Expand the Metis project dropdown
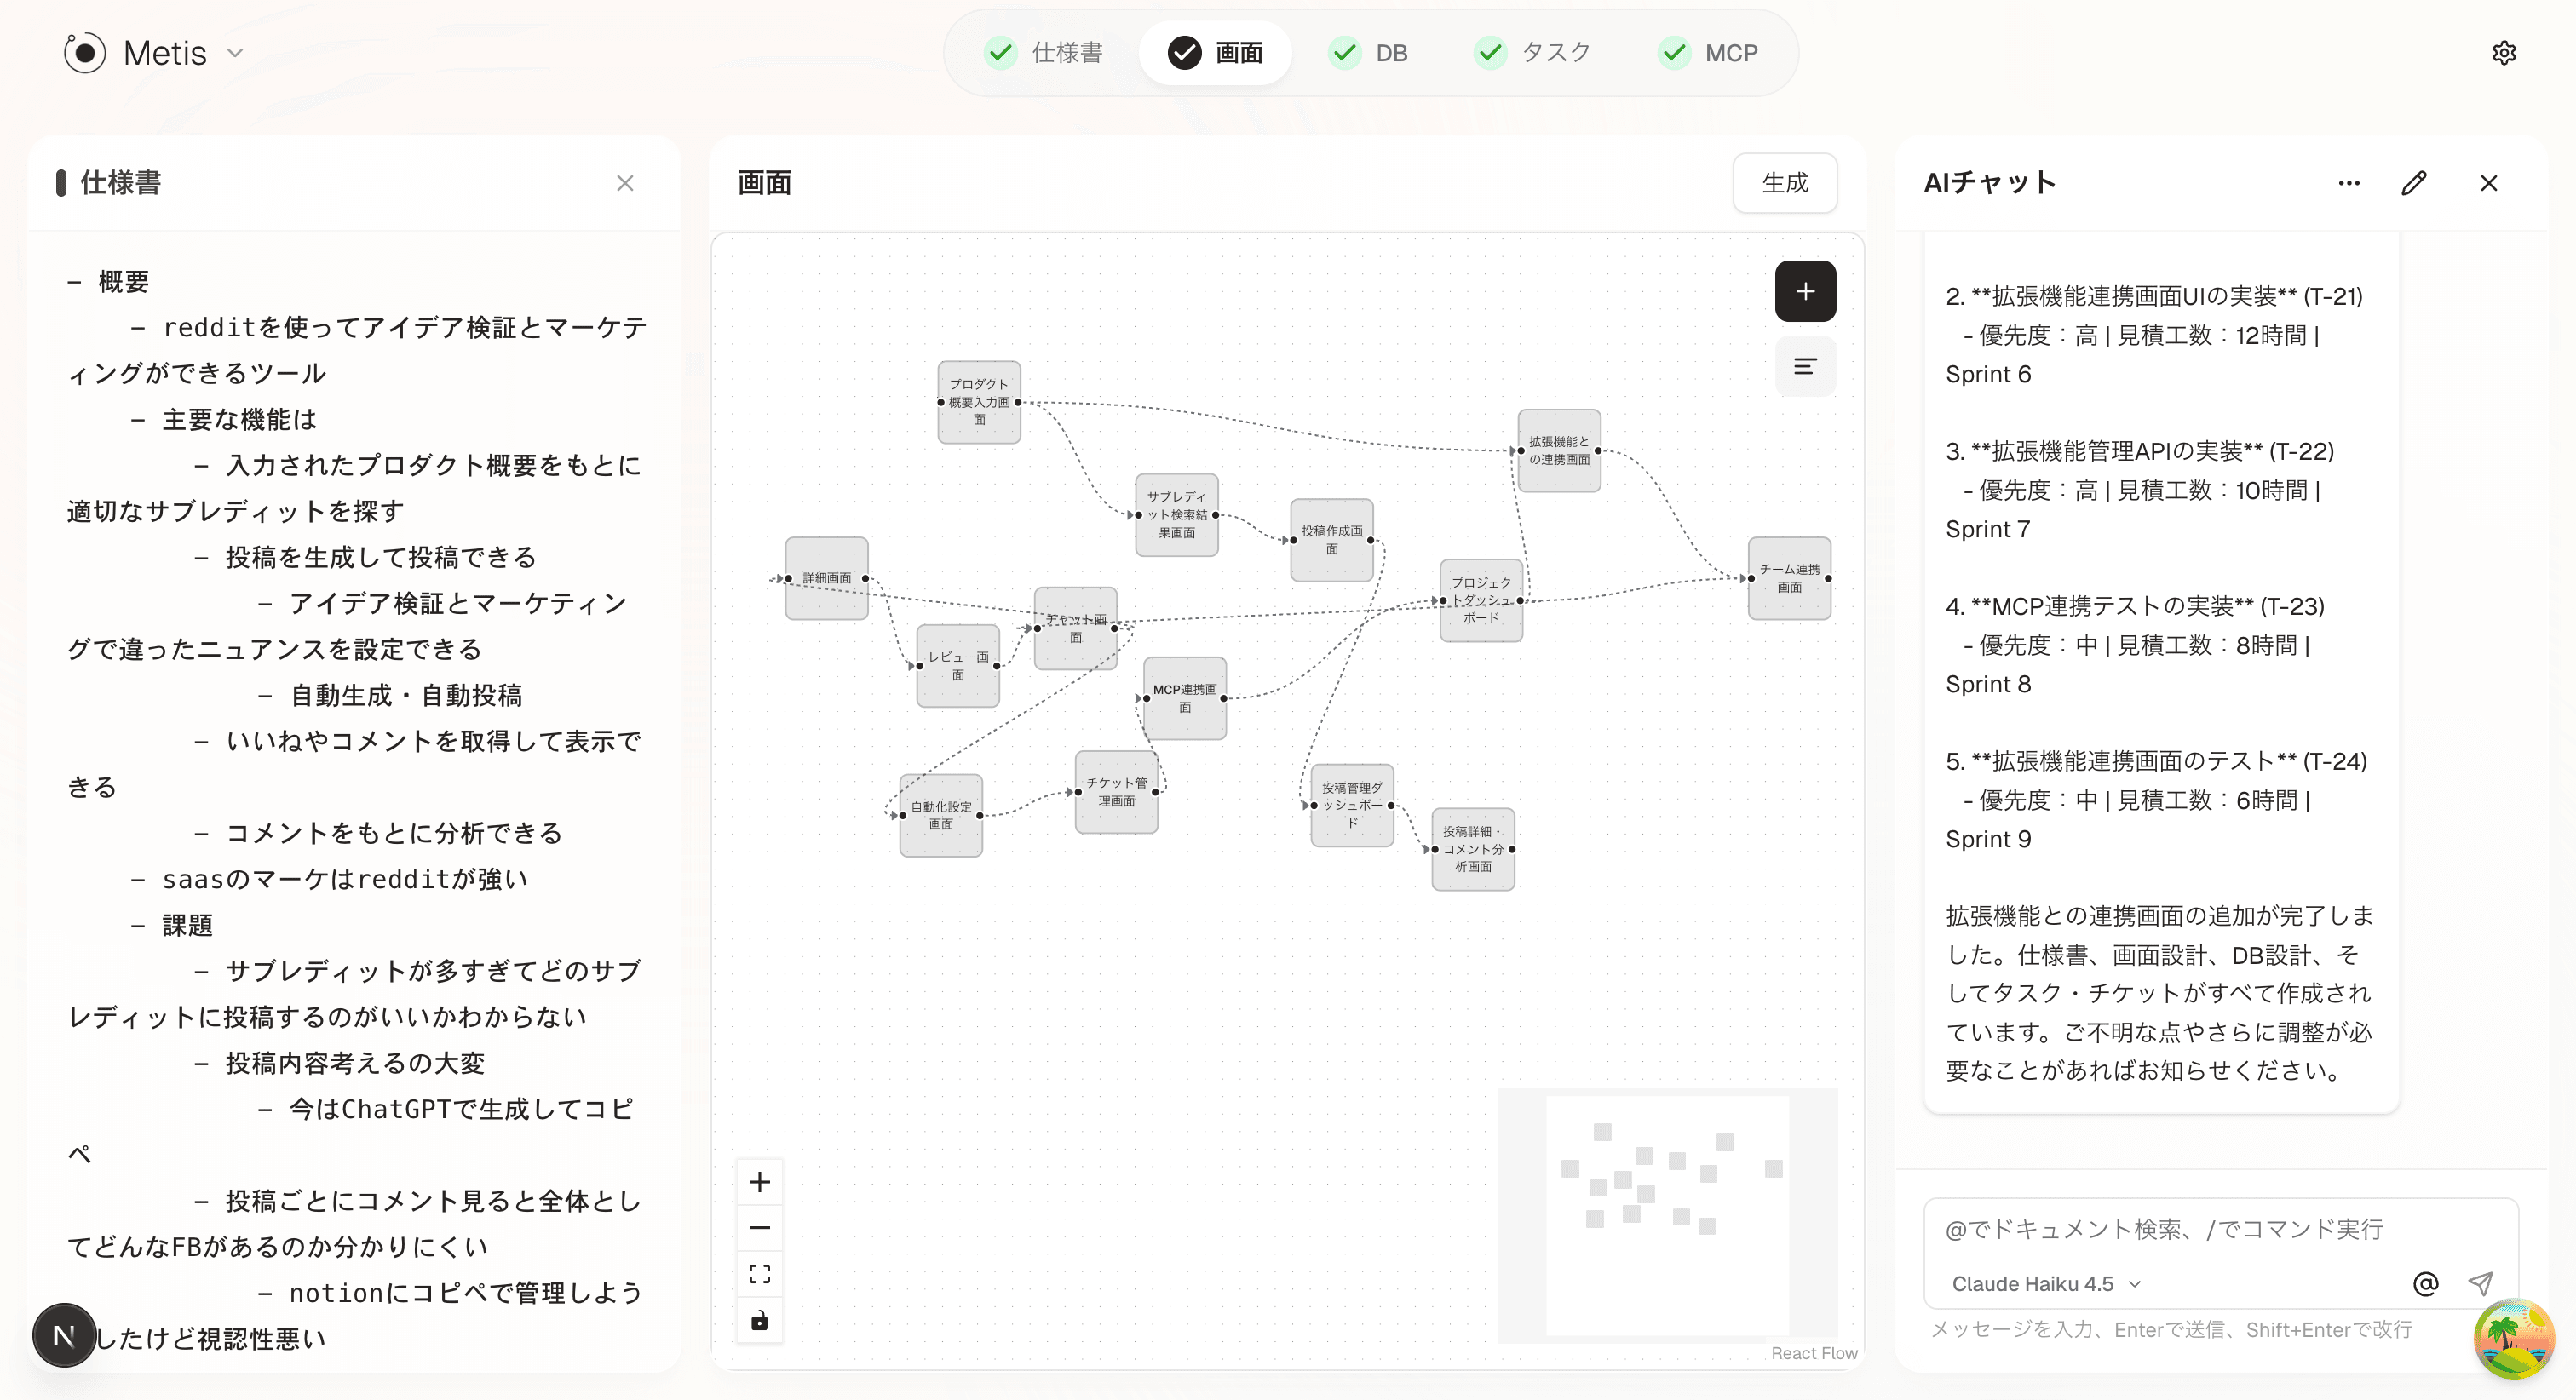Viewport: 2576px width, 1400px height. click(x=236, y=54)
